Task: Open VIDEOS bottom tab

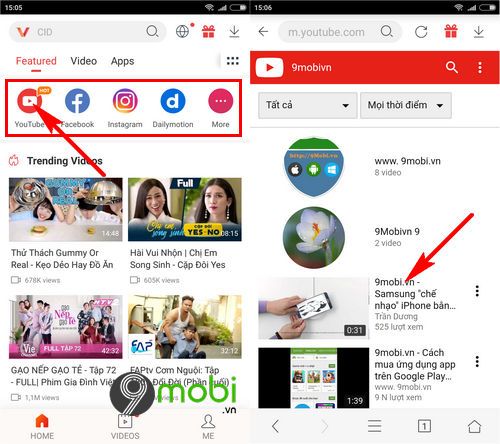Action: (125, 427)
